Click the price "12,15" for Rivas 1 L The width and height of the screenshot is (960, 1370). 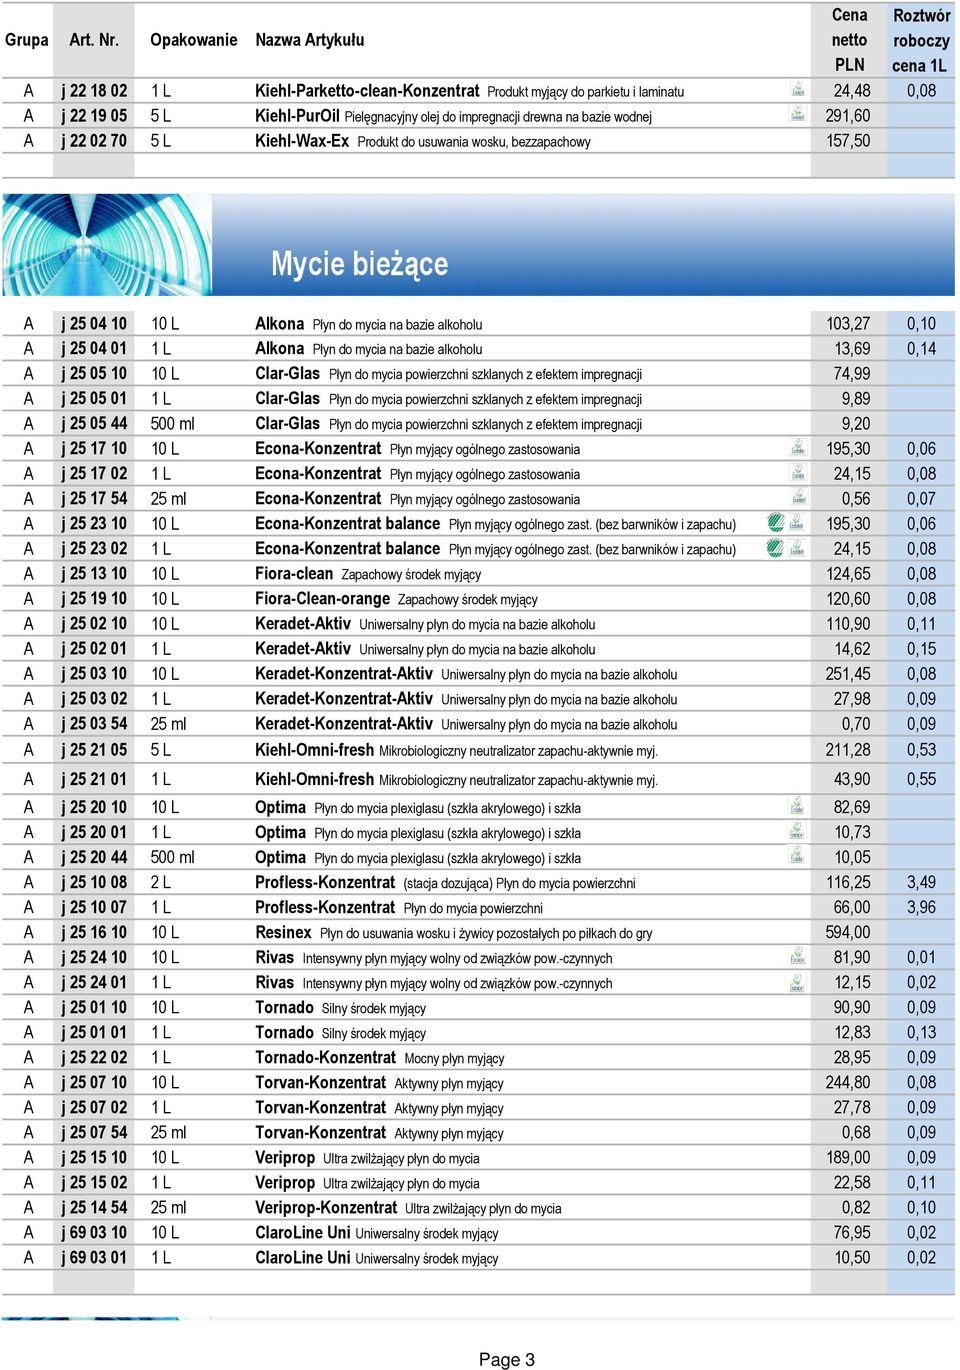852,982
